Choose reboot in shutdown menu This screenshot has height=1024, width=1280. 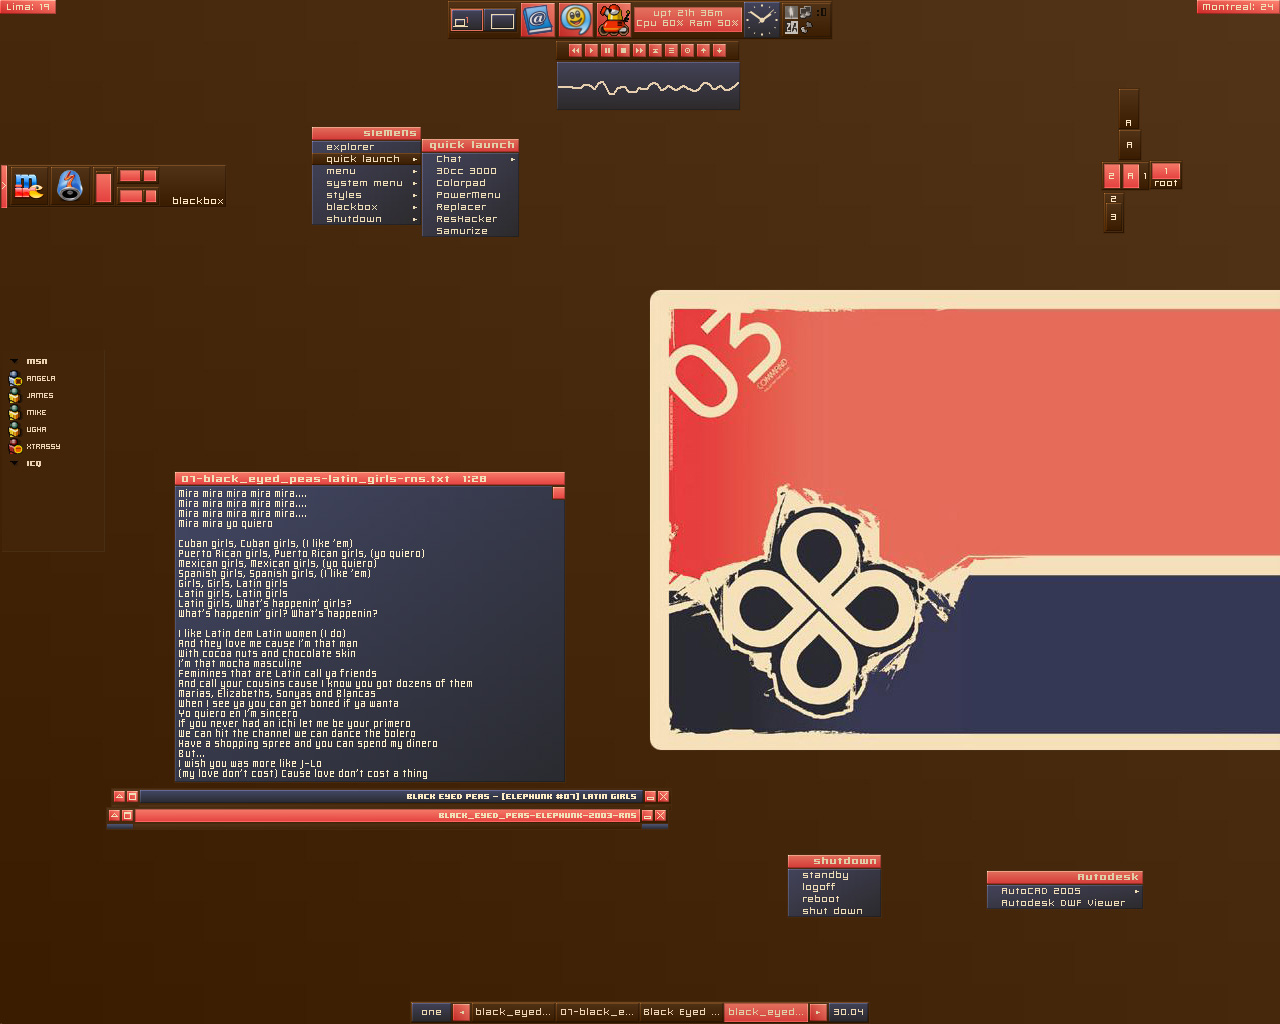834,899
